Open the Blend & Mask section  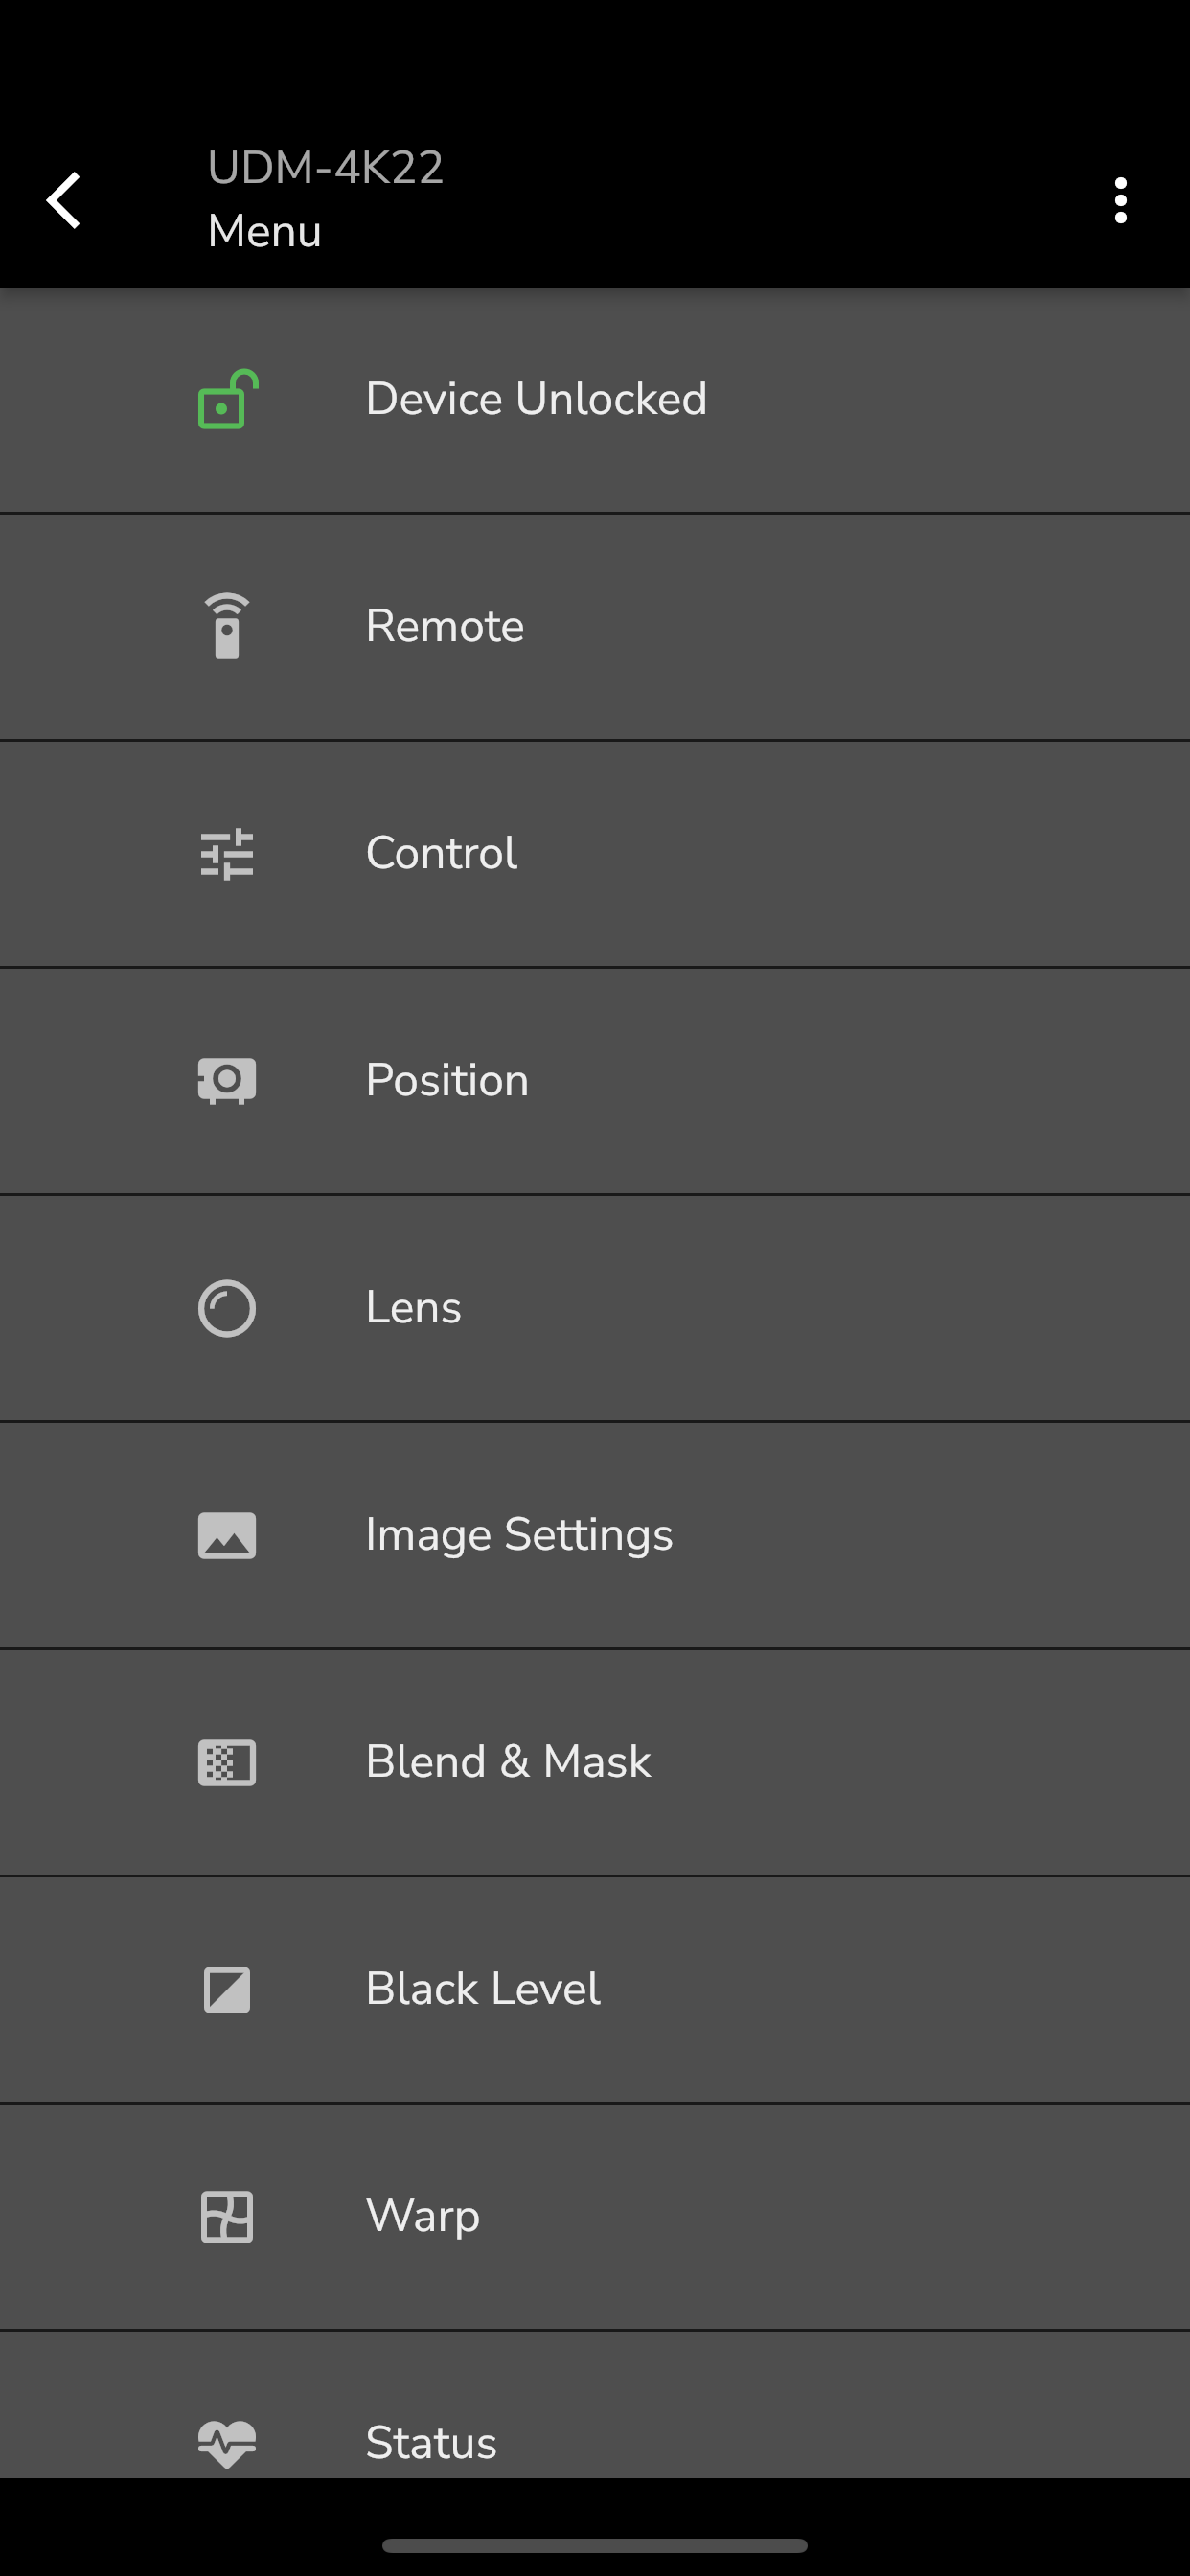coord(595,1762)
